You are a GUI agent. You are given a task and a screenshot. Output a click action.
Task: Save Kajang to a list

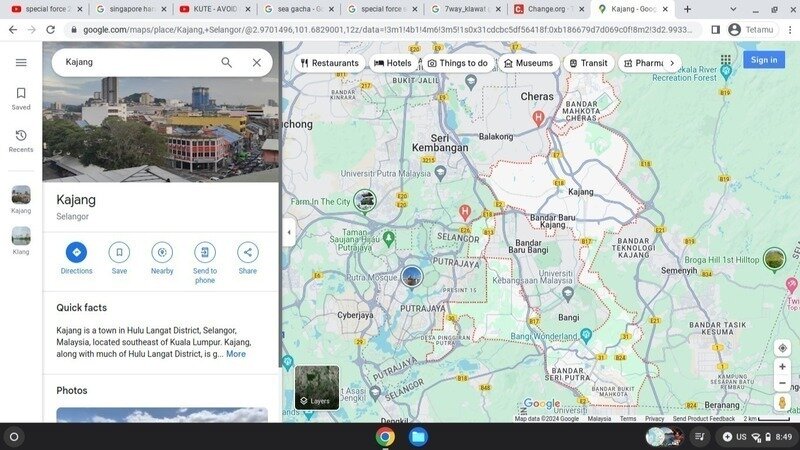click(119, 252)
